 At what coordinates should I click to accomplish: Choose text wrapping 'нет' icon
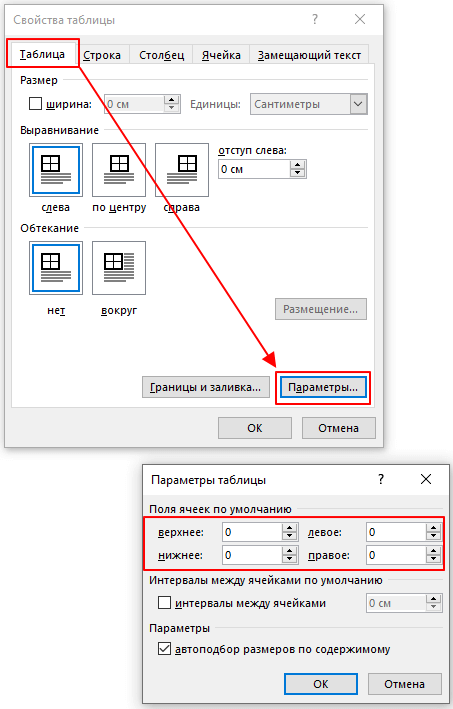click(x=56, y=268)
